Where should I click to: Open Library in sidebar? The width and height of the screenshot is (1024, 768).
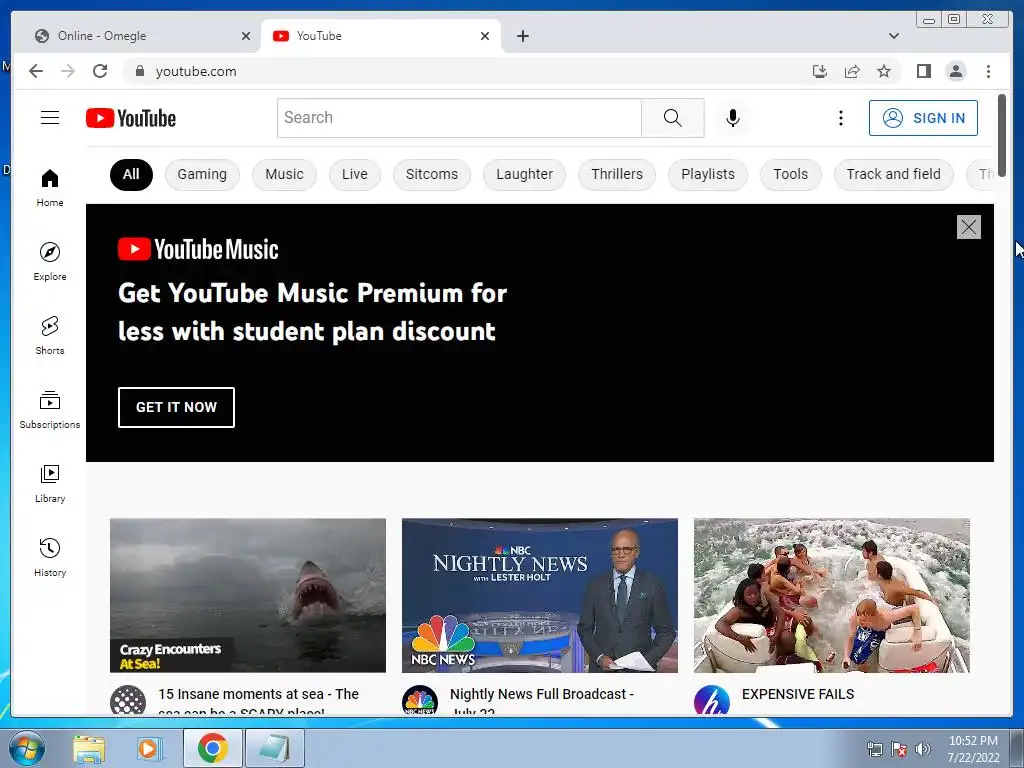(x=50, y=483)
